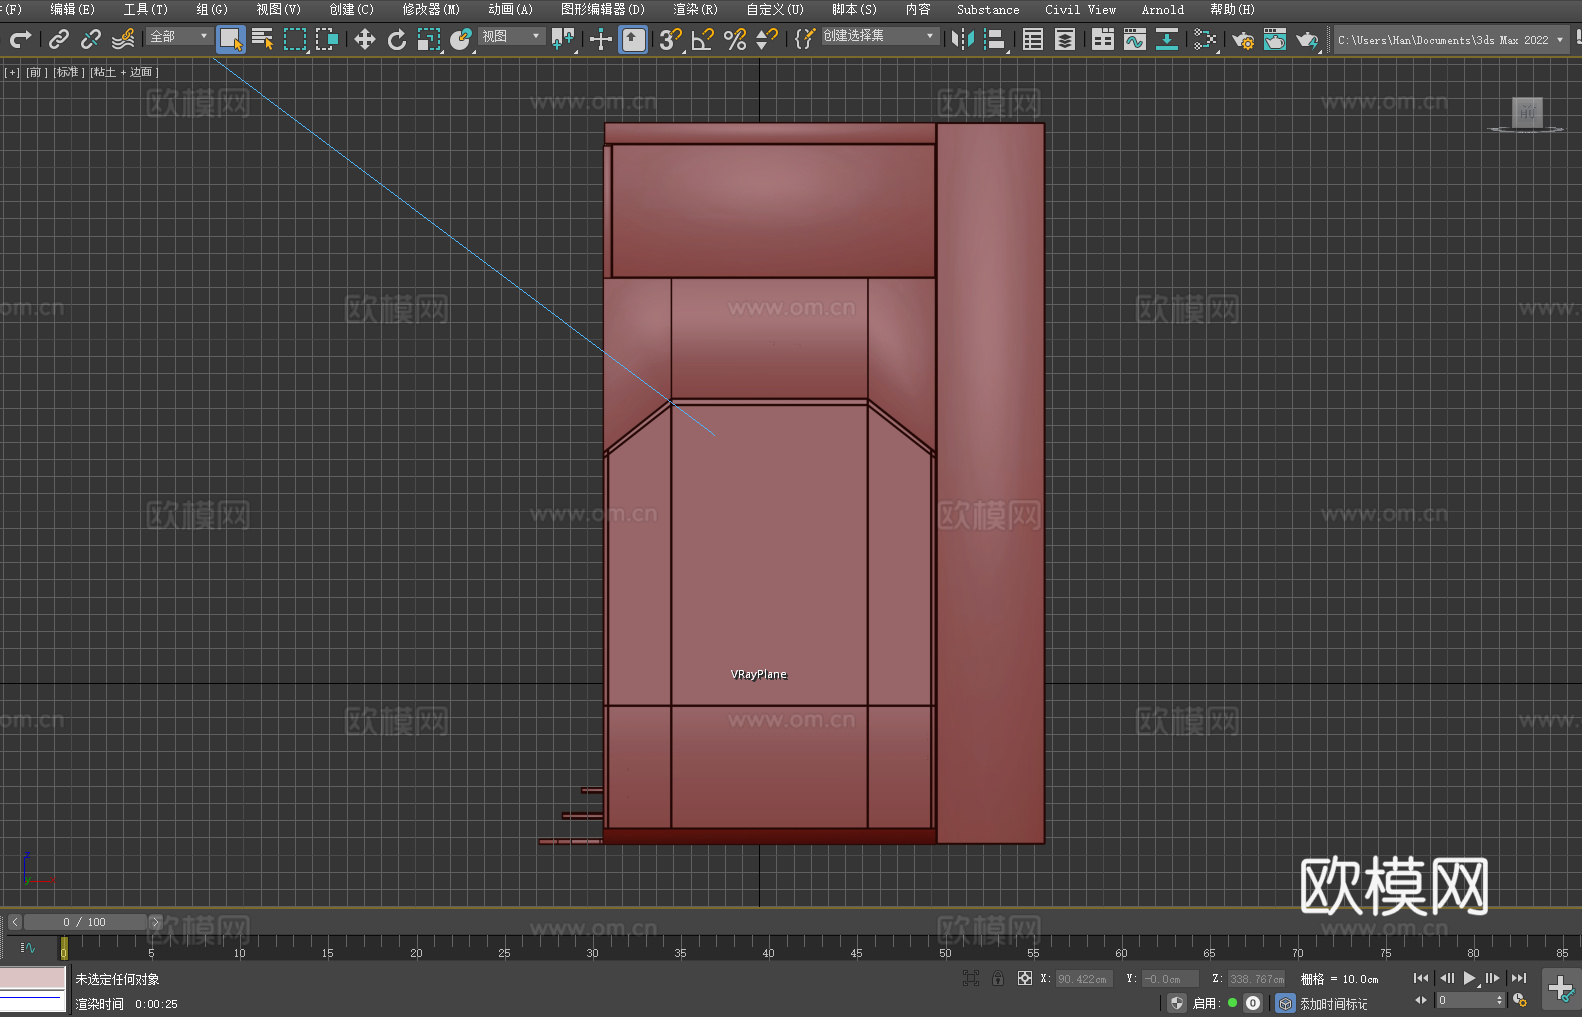Click the Mirror tool icon

pyautogui.click(x=963, y=39)
